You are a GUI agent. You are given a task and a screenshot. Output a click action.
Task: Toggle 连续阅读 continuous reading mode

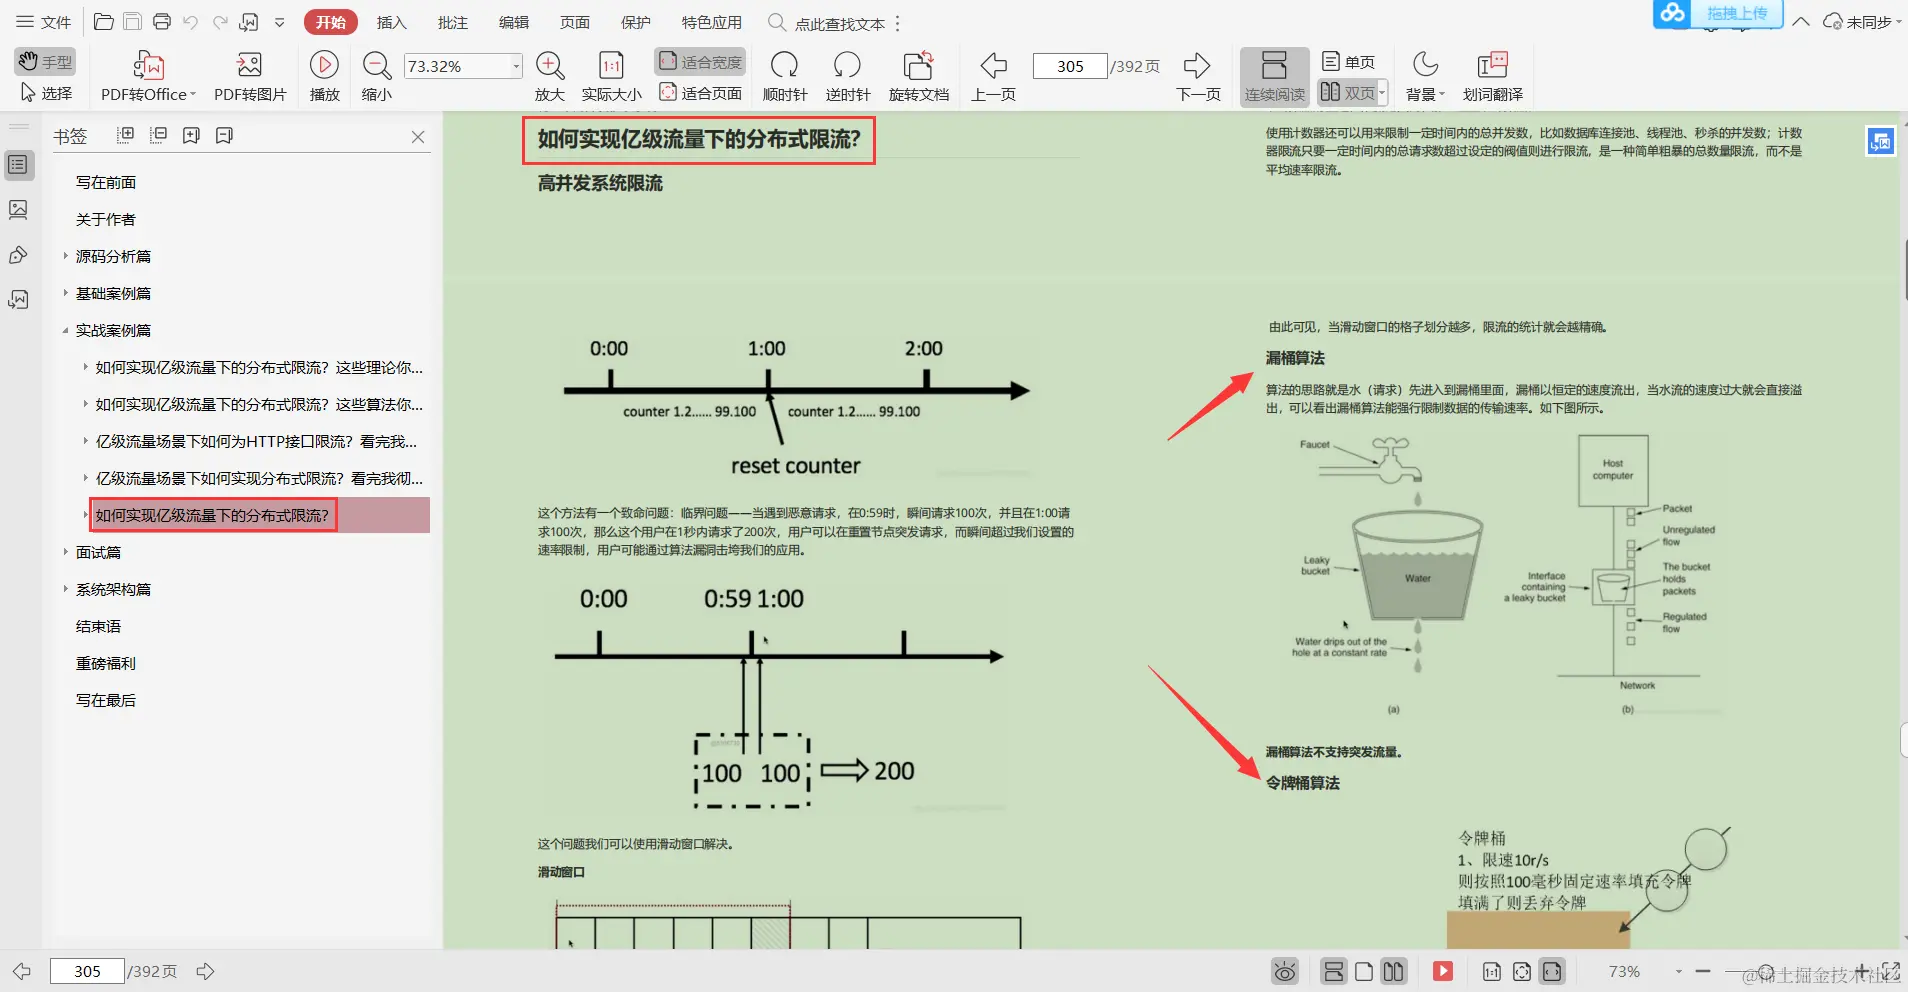1275,77
